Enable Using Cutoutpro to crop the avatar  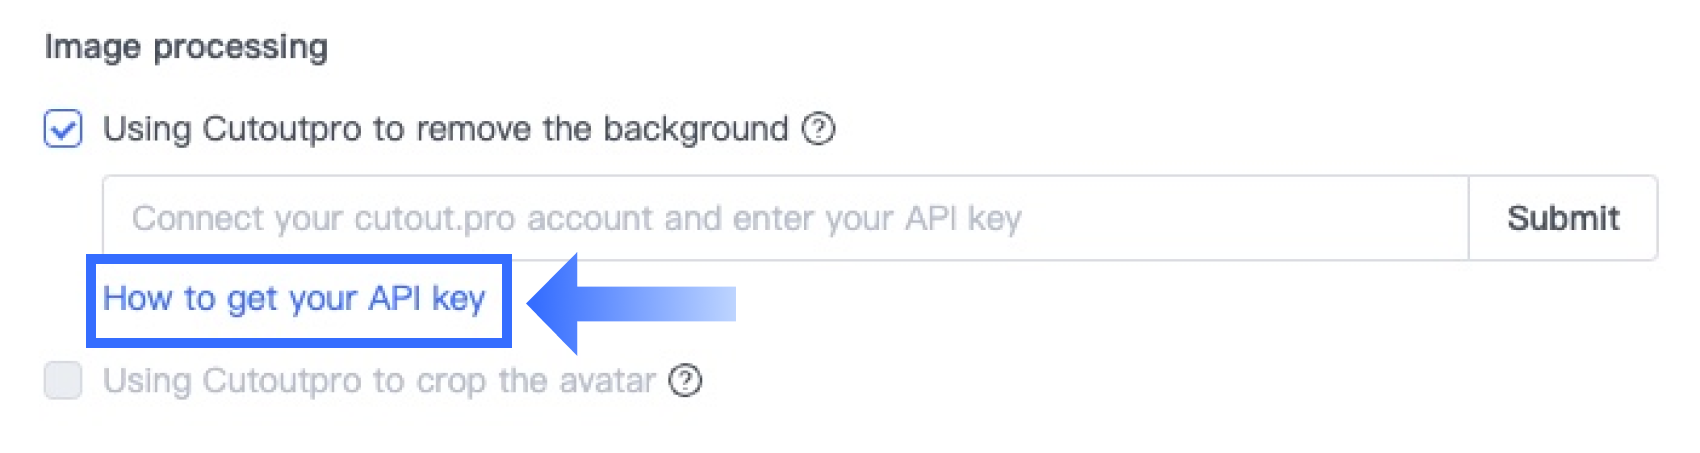63,381
